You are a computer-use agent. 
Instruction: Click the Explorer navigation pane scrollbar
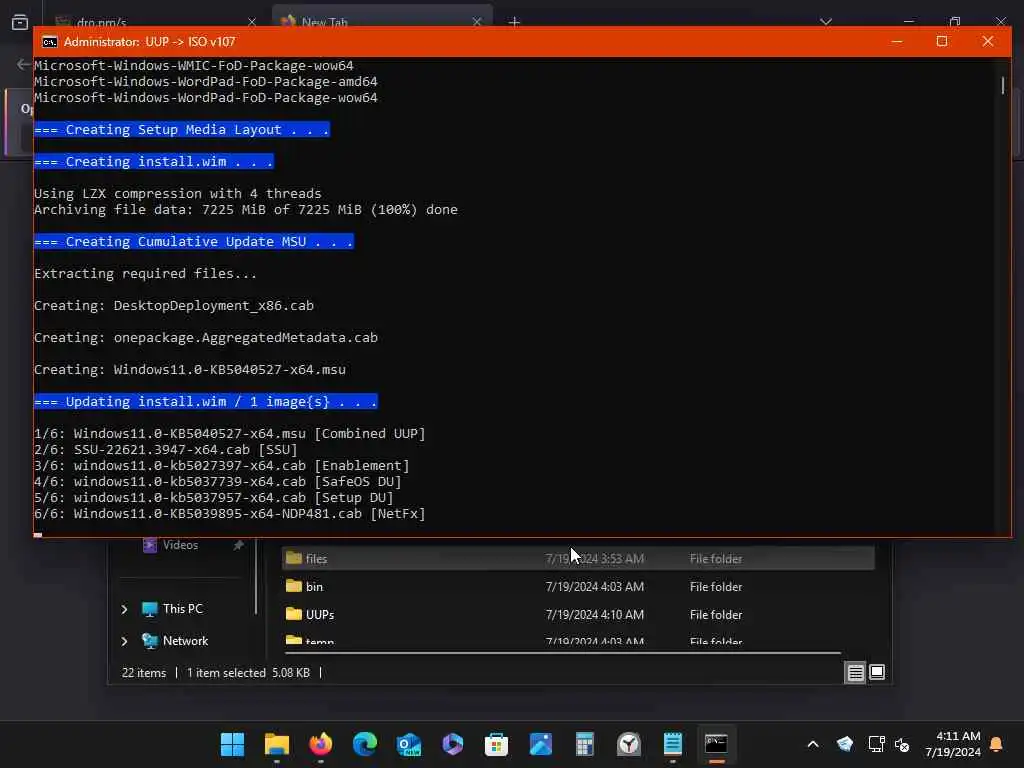click(256, 577)
